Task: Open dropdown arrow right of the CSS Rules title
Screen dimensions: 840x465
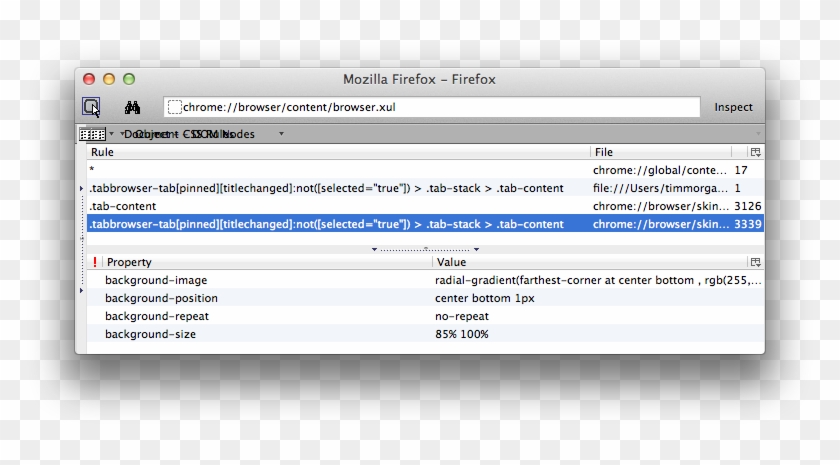Action: coord(281,133)
